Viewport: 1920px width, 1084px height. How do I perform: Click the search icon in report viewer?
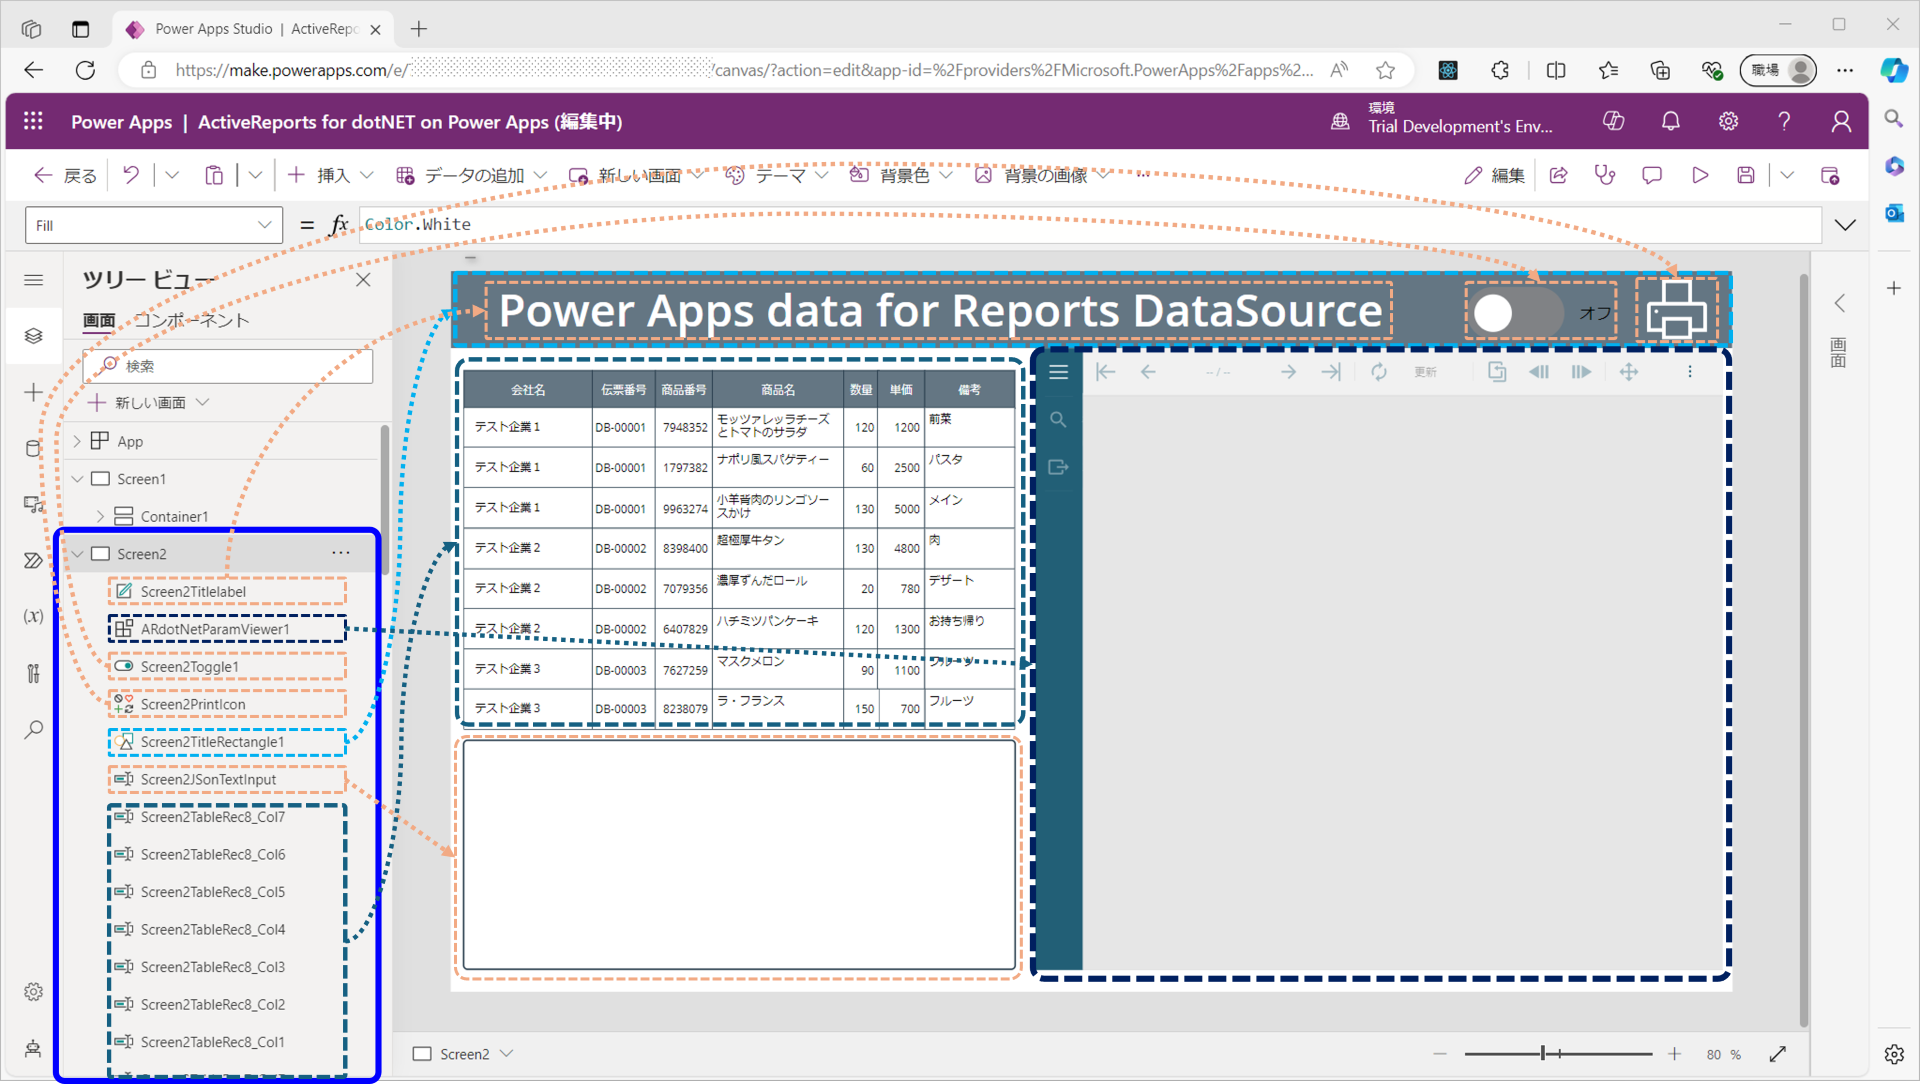(x=1058, y=419)
